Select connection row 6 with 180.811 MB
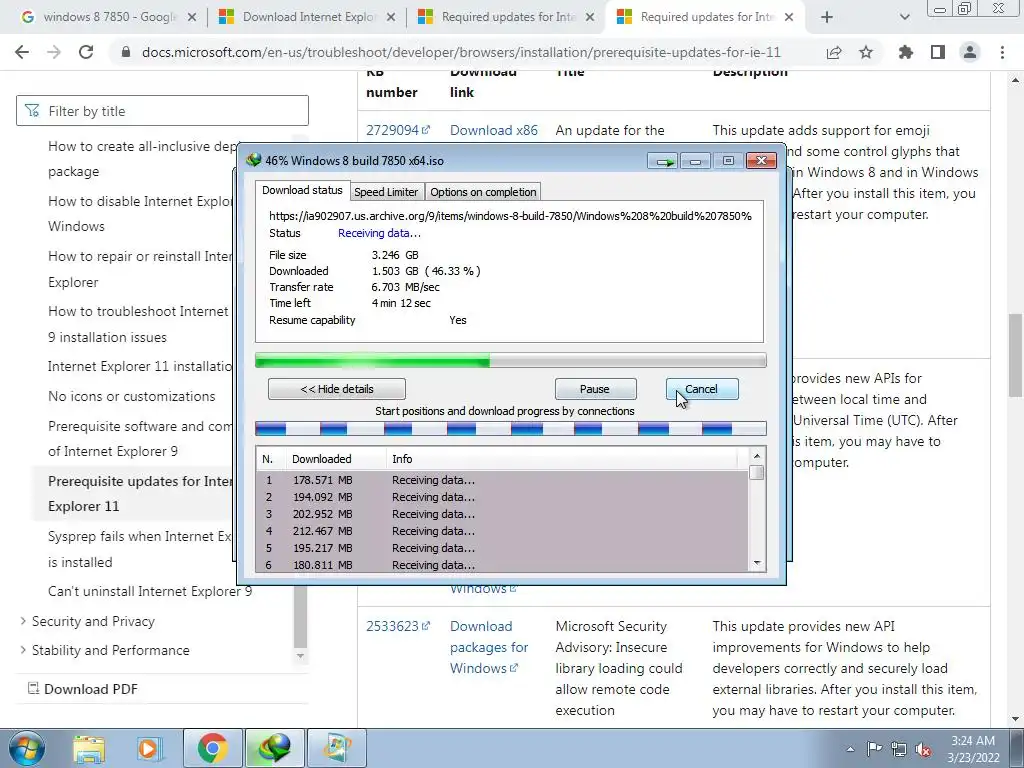Viewport: 1024px width, 768px height. click(x=502, y=565)
